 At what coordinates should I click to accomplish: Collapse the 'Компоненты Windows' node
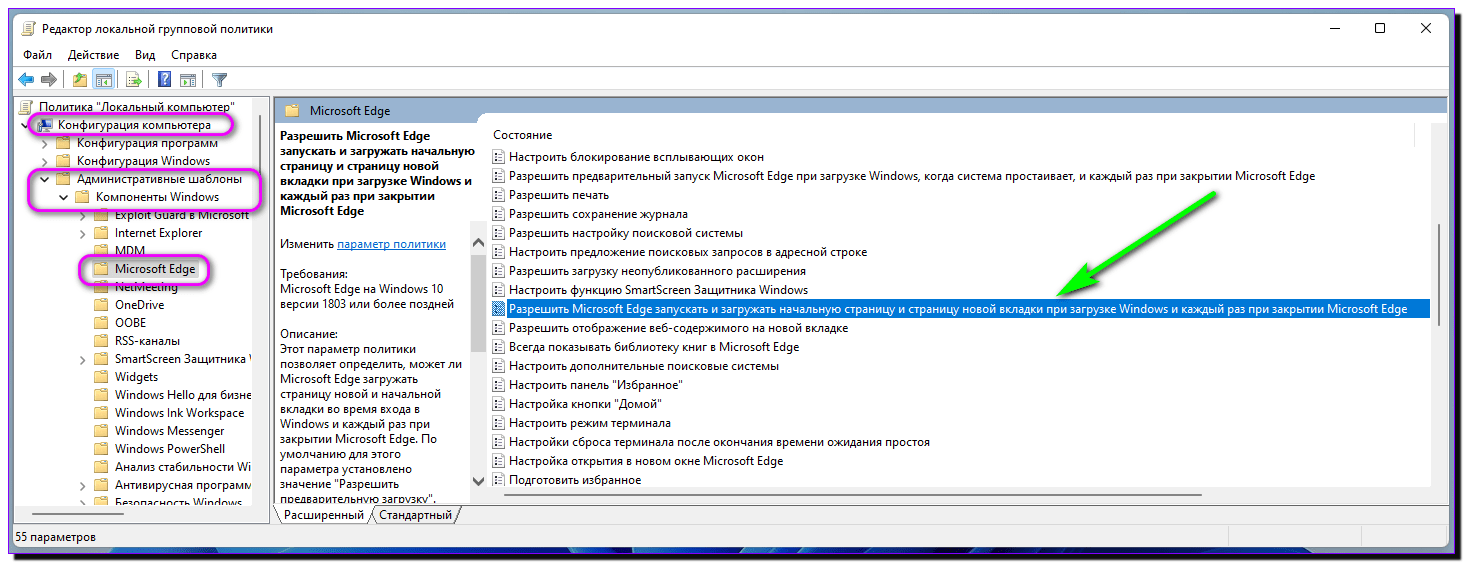(63, 198)
